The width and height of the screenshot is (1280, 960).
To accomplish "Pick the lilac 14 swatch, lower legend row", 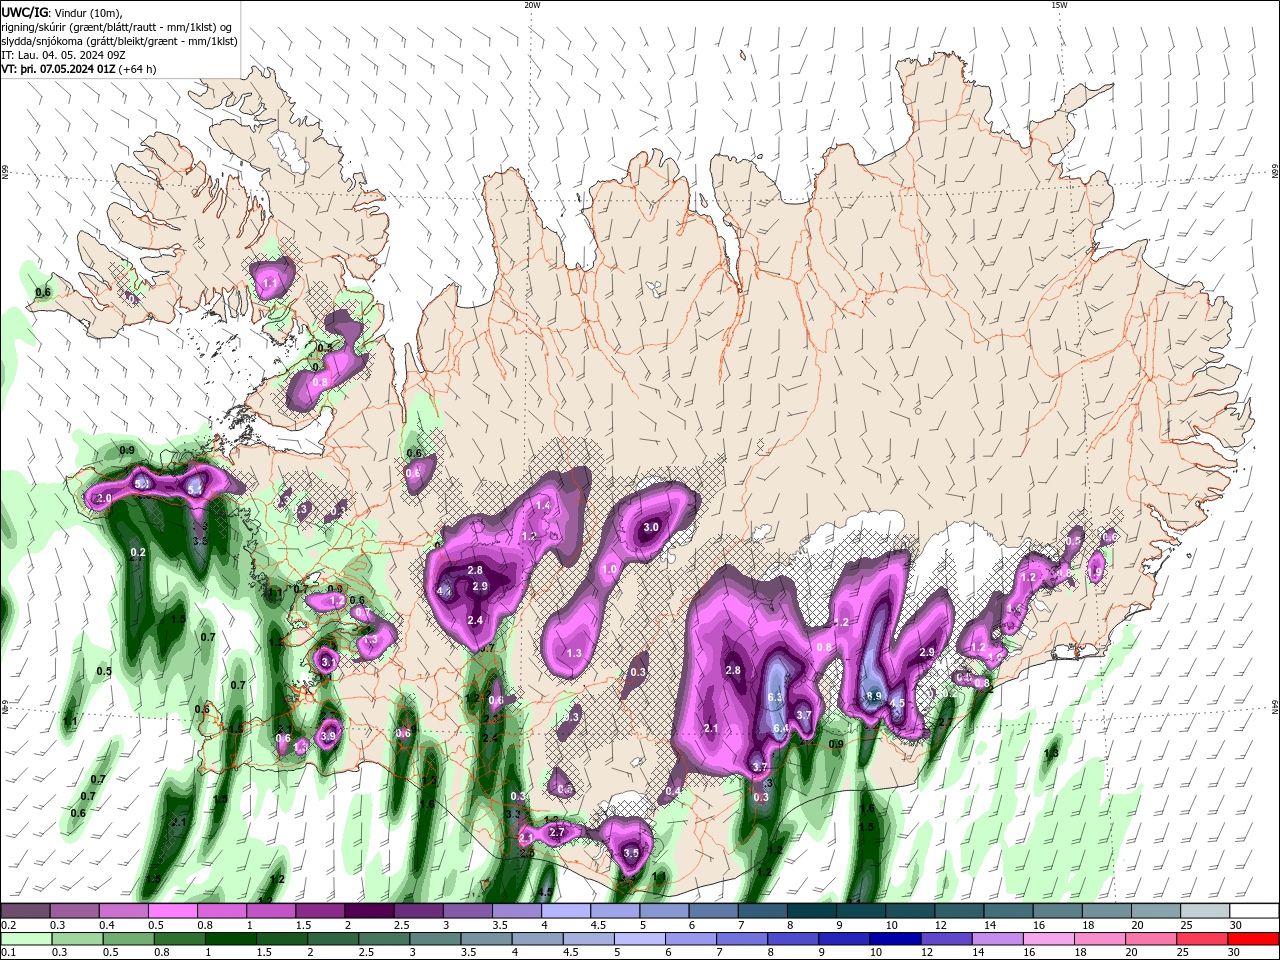I will pos(998,939).
